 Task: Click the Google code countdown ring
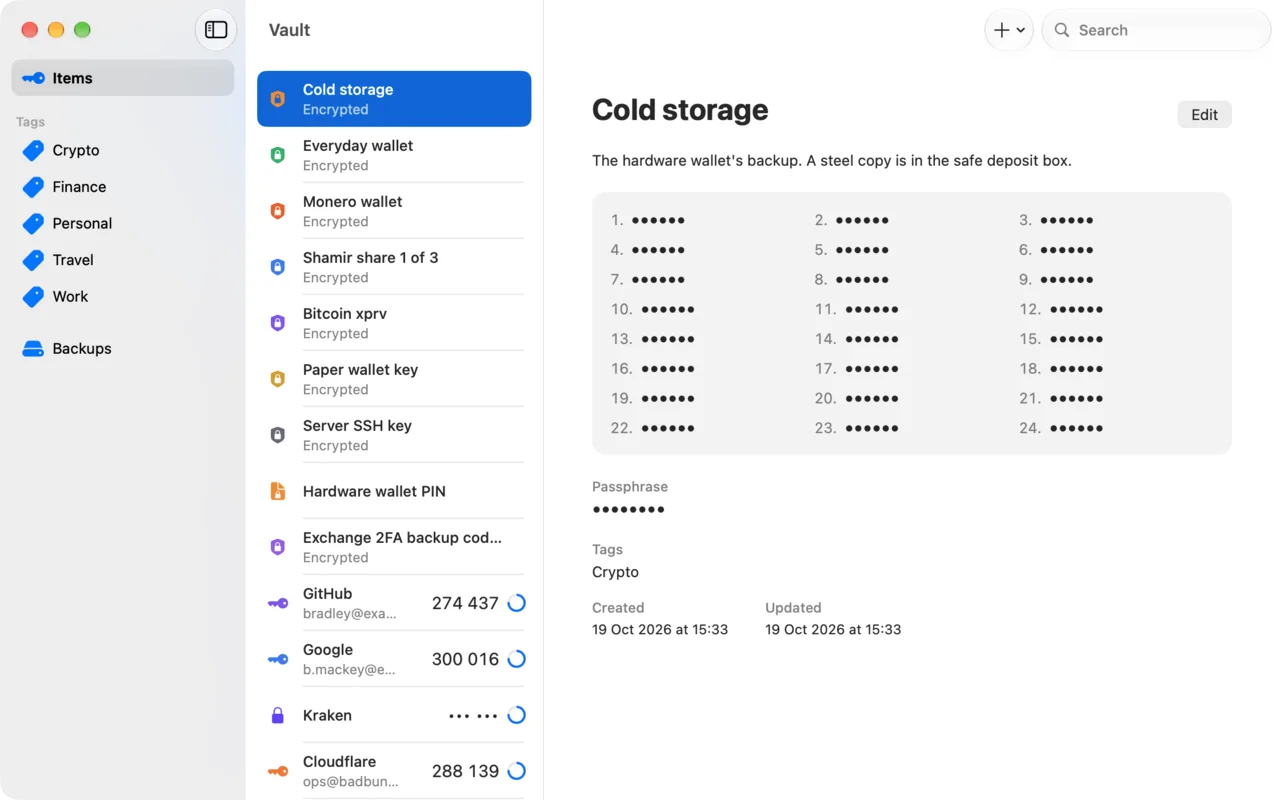tap(516, 659)
